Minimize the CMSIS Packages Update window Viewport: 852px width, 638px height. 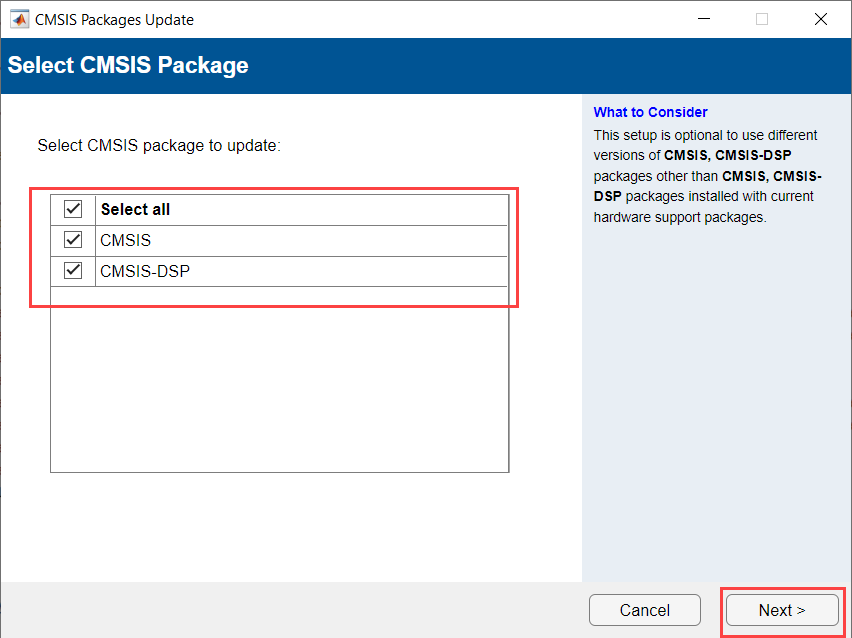point(705,19)
